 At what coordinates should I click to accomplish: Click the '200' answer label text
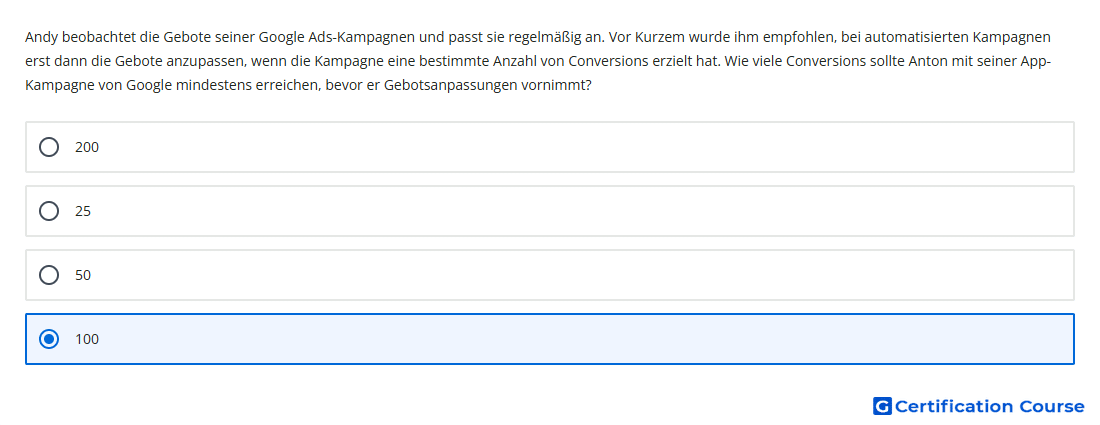[87, 147]
